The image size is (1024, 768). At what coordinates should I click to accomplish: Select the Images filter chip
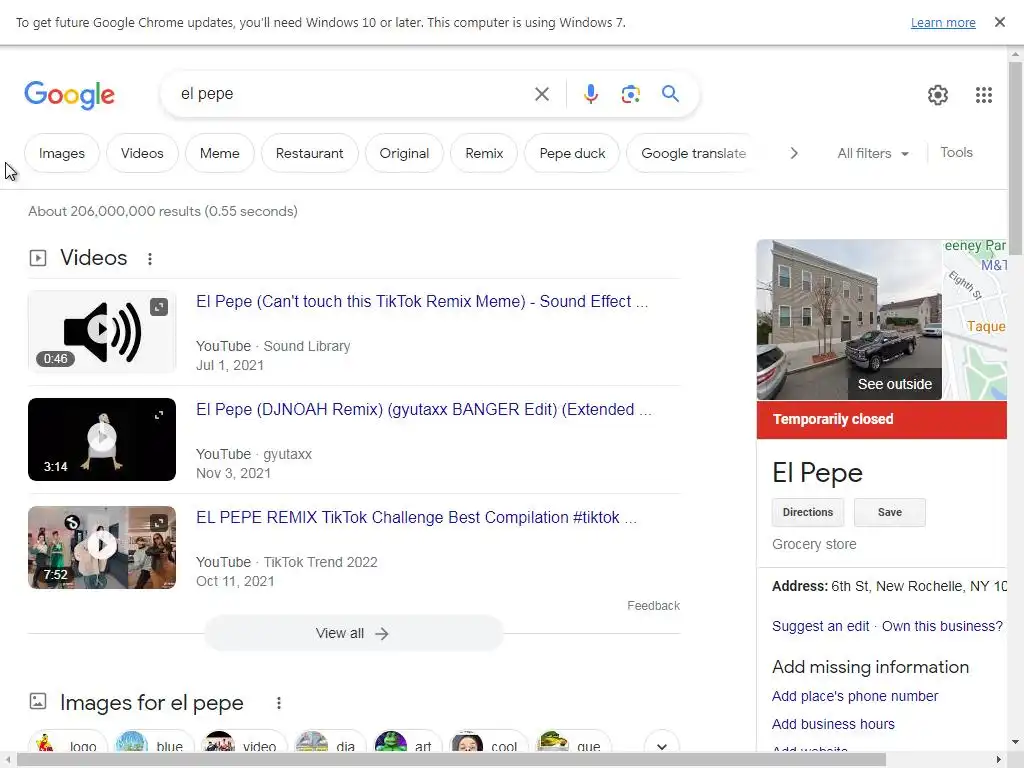click(x=61, y=153)
